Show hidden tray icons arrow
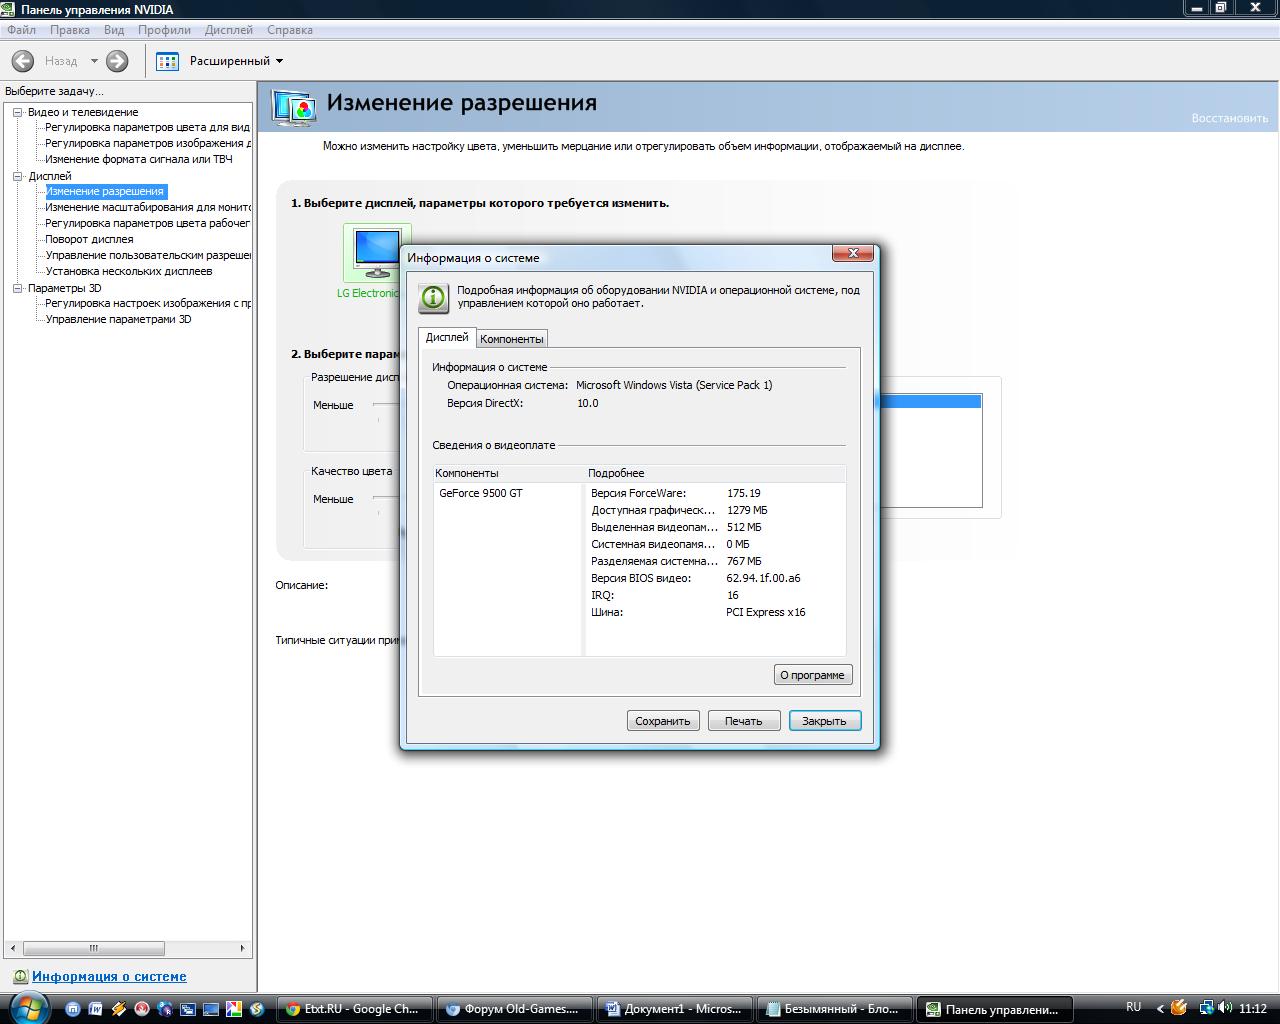1280x1024 pixels. [1160, 1008]
